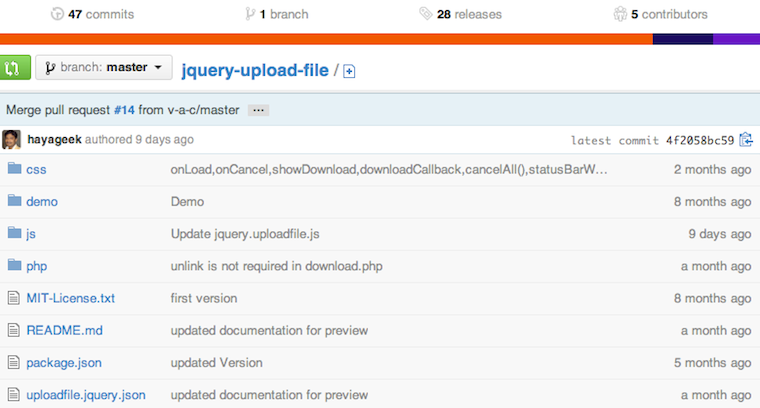This screenshot has height=408, width=760.
Task: Click the css row "2 months ago" timestamp
Action: point(712,170)
